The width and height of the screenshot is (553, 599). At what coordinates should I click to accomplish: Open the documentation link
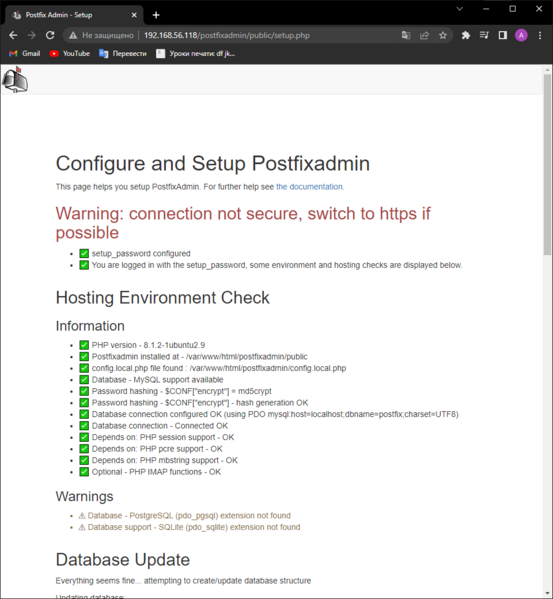(x=309, y=187)
